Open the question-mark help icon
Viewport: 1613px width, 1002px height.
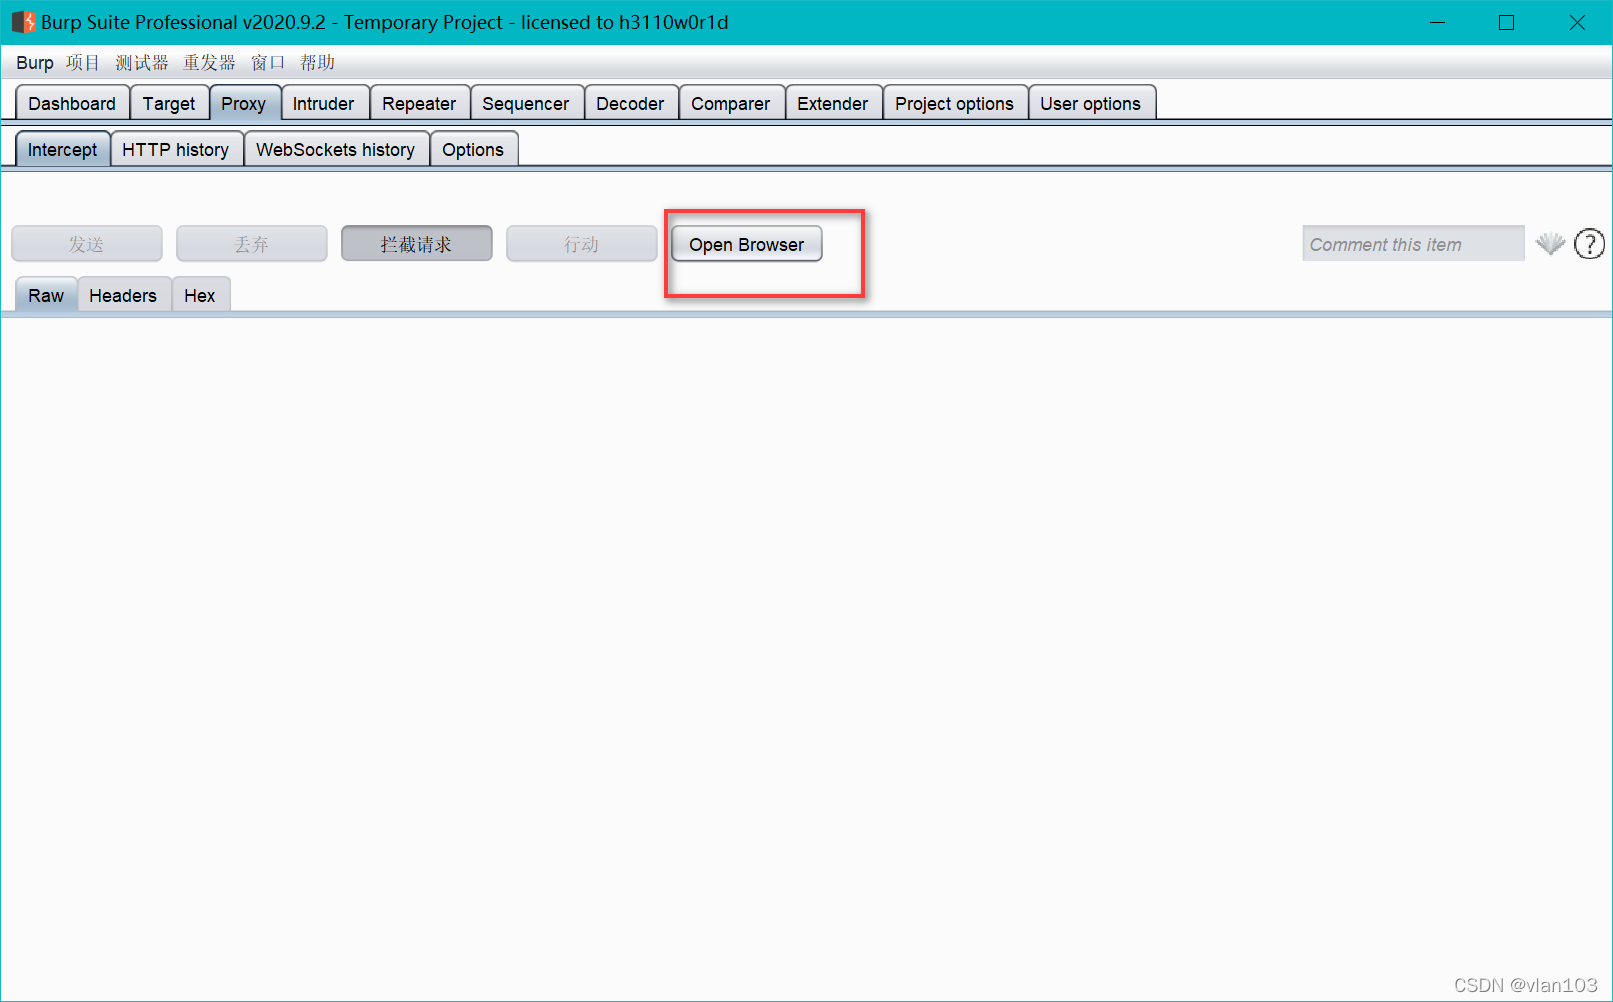[x=1589, y=244]
